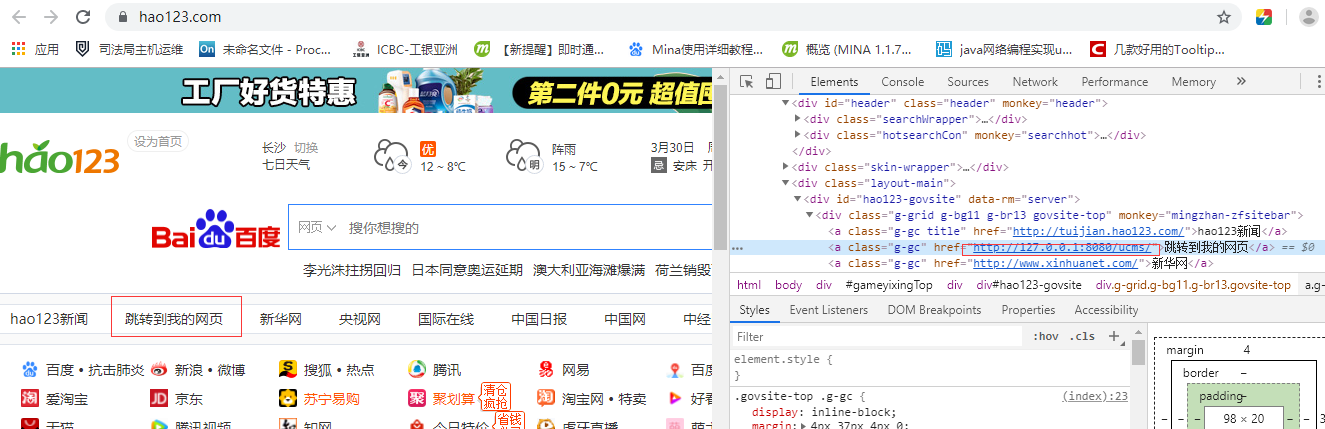Switch to the DevTools Sources tab
1325x429 pixels.
click(968, 82)
